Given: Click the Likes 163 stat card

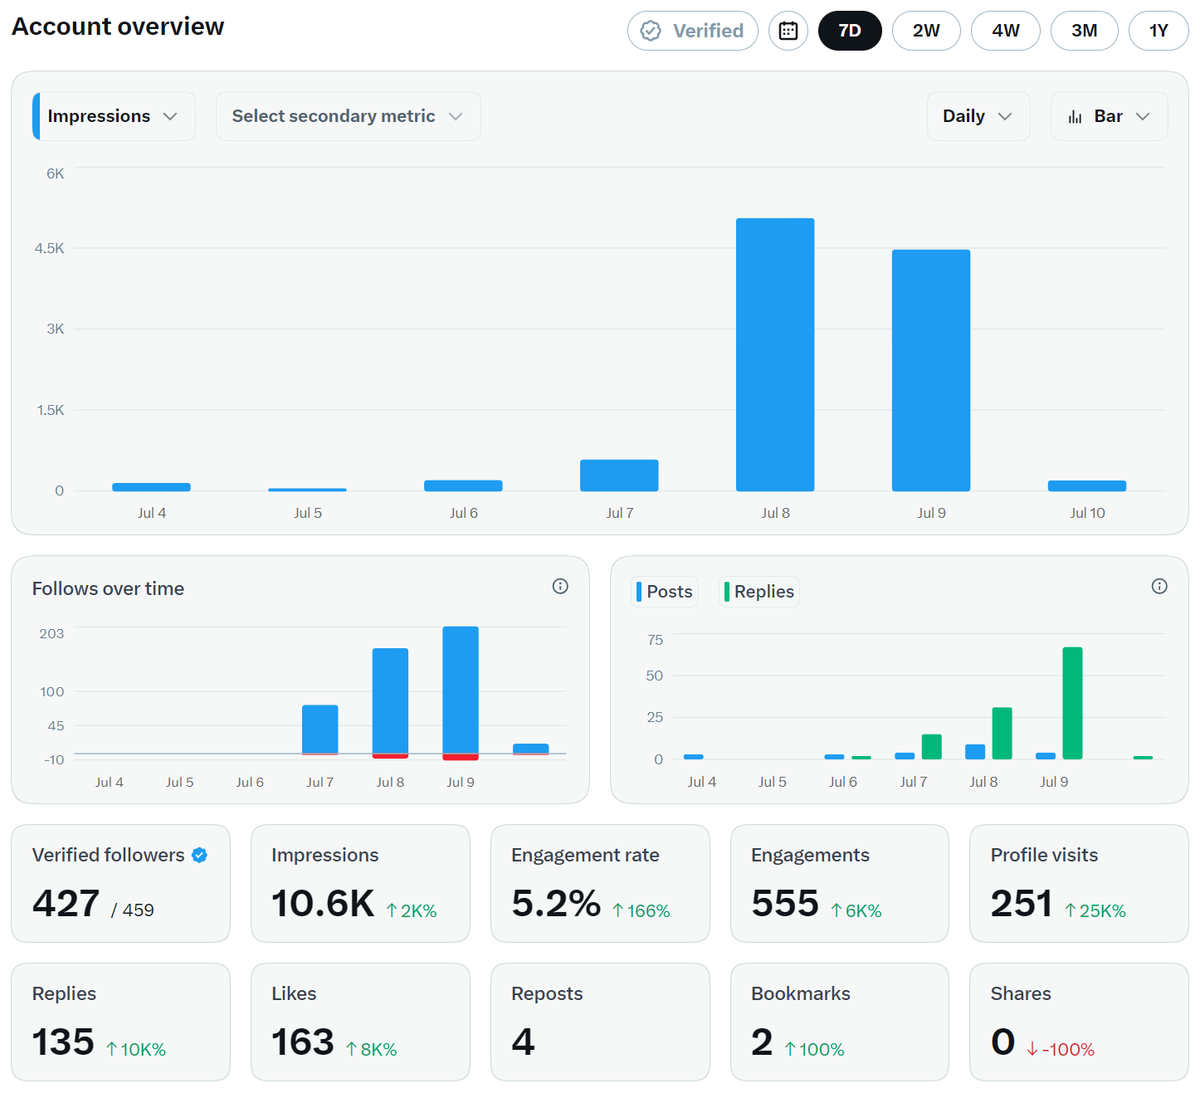Looking at the screenshot, I should [360, 1022].
